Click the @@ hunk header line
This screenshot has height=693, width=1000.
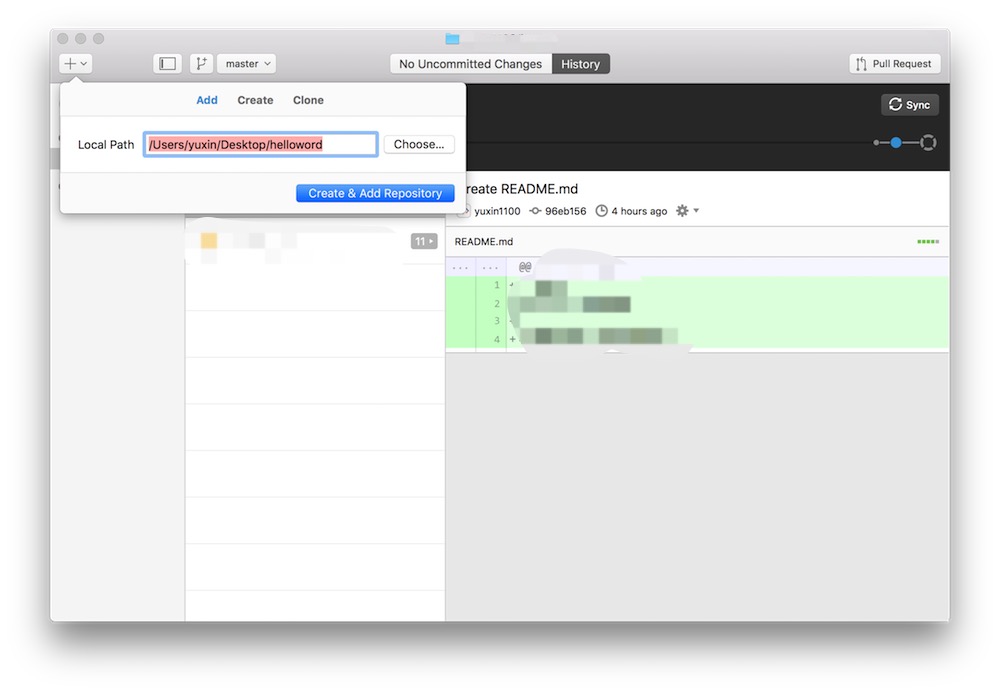coord(697,267)
